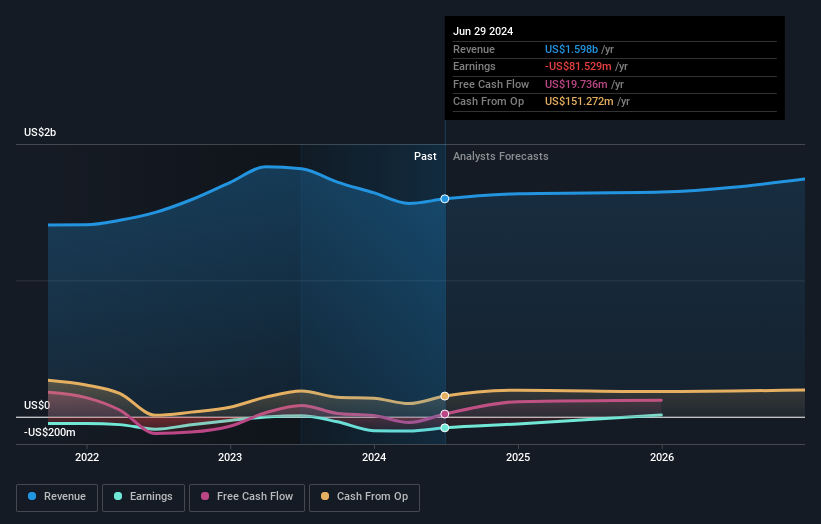Screen dimensions: 821x524
Task: Click the Analysts Forecasts label
Action: click(x=501, y=157)
